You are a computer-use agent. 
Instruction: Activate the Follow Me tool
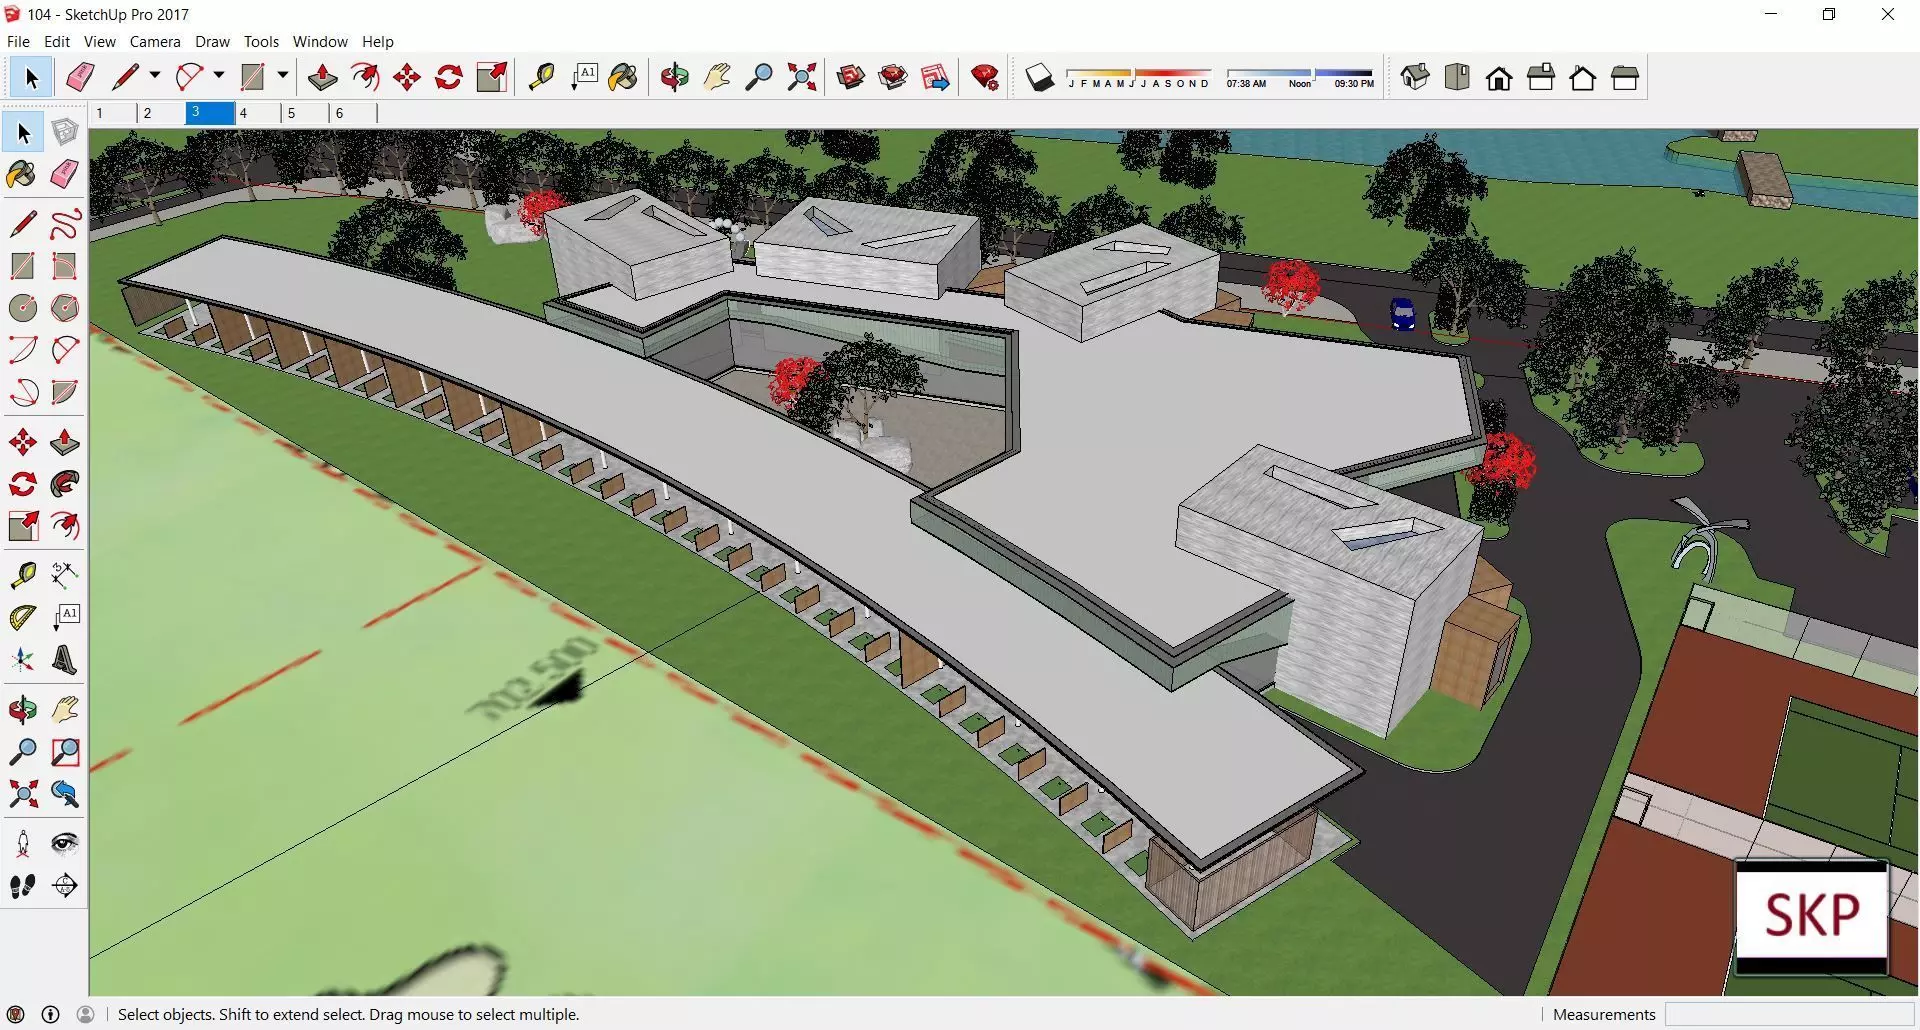point(65,484)
